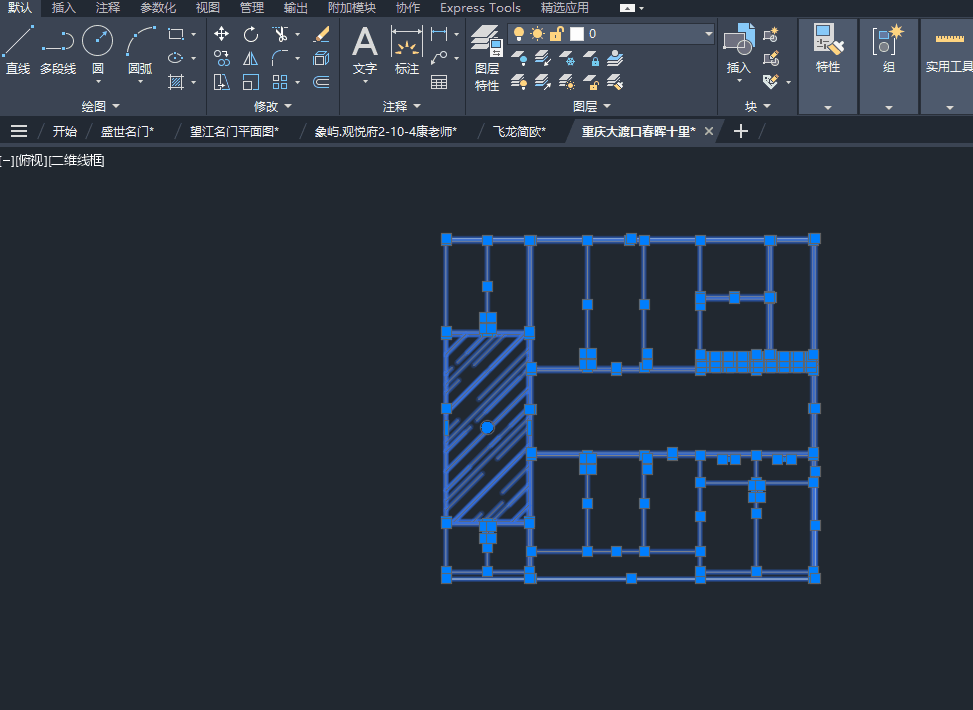This screenshot has height=710, width=973.
Task: Click the Move tool icon
Action: click(222, 34)
